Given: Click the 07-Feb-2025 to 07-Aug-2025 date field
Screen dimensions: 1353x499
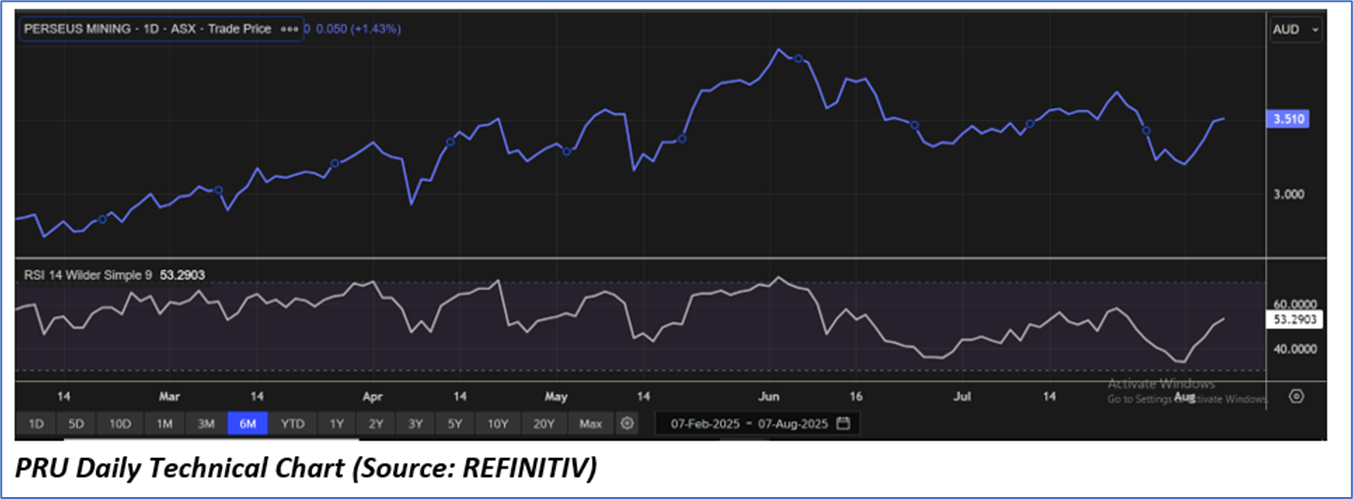Looking at the screenshot, I should (756, 424).
